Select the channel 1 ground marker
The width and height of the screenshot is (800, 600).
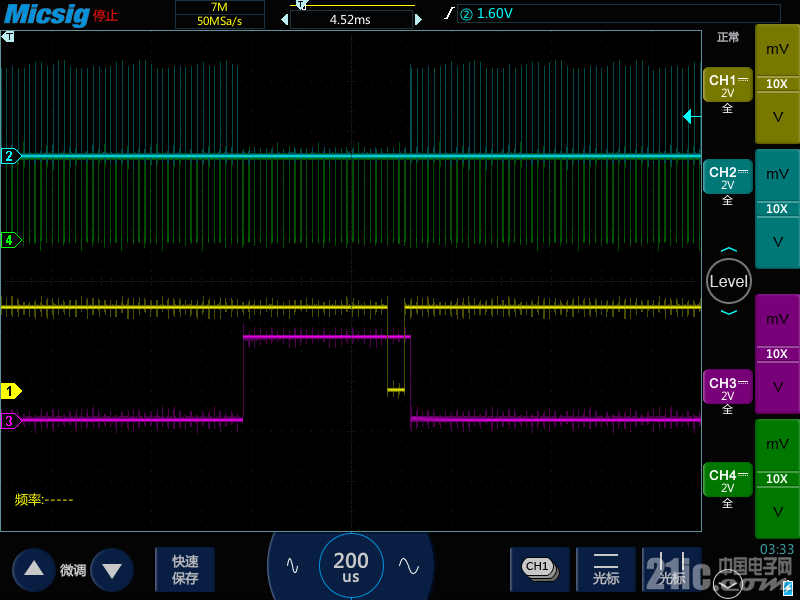[11, 391]
